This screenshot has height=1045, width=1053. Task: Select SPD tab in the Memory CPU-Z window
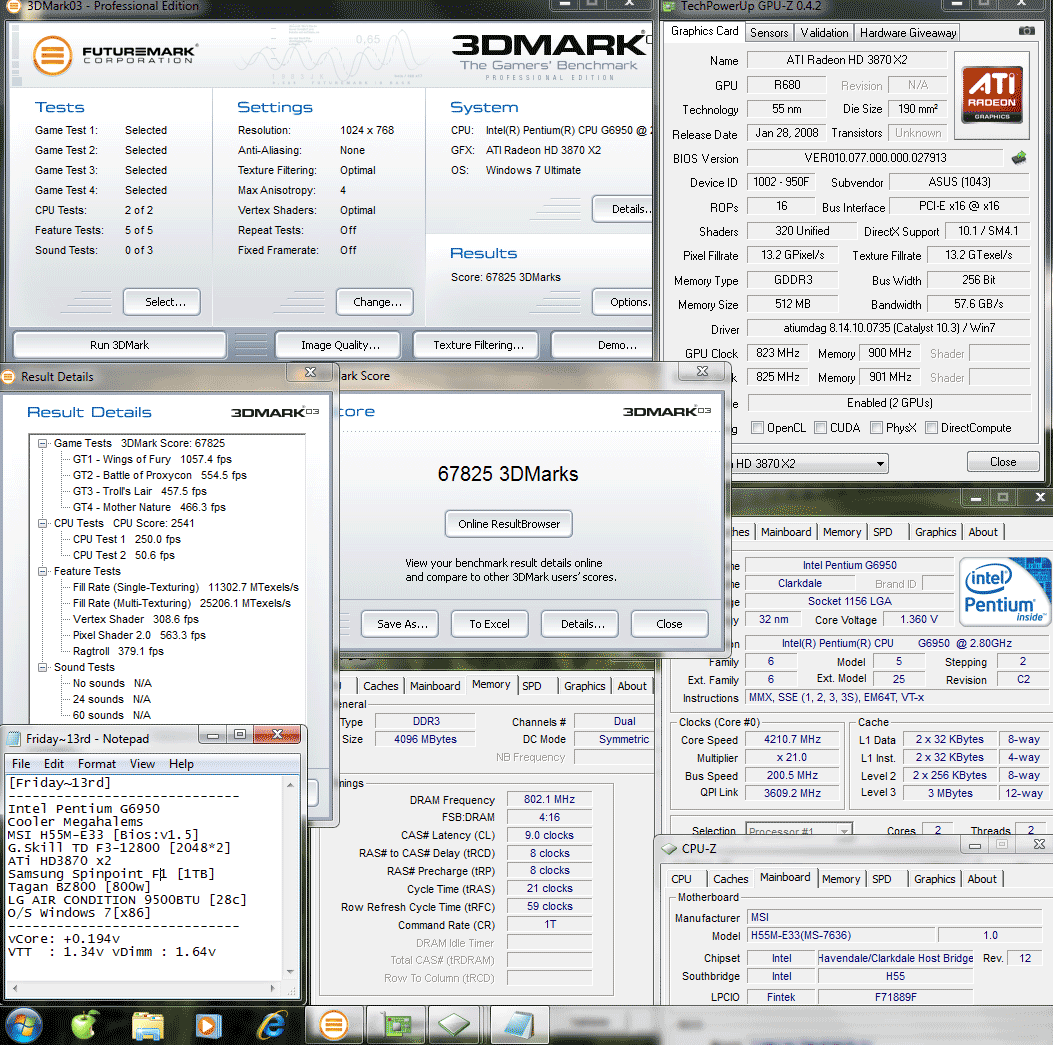point(532,686)
